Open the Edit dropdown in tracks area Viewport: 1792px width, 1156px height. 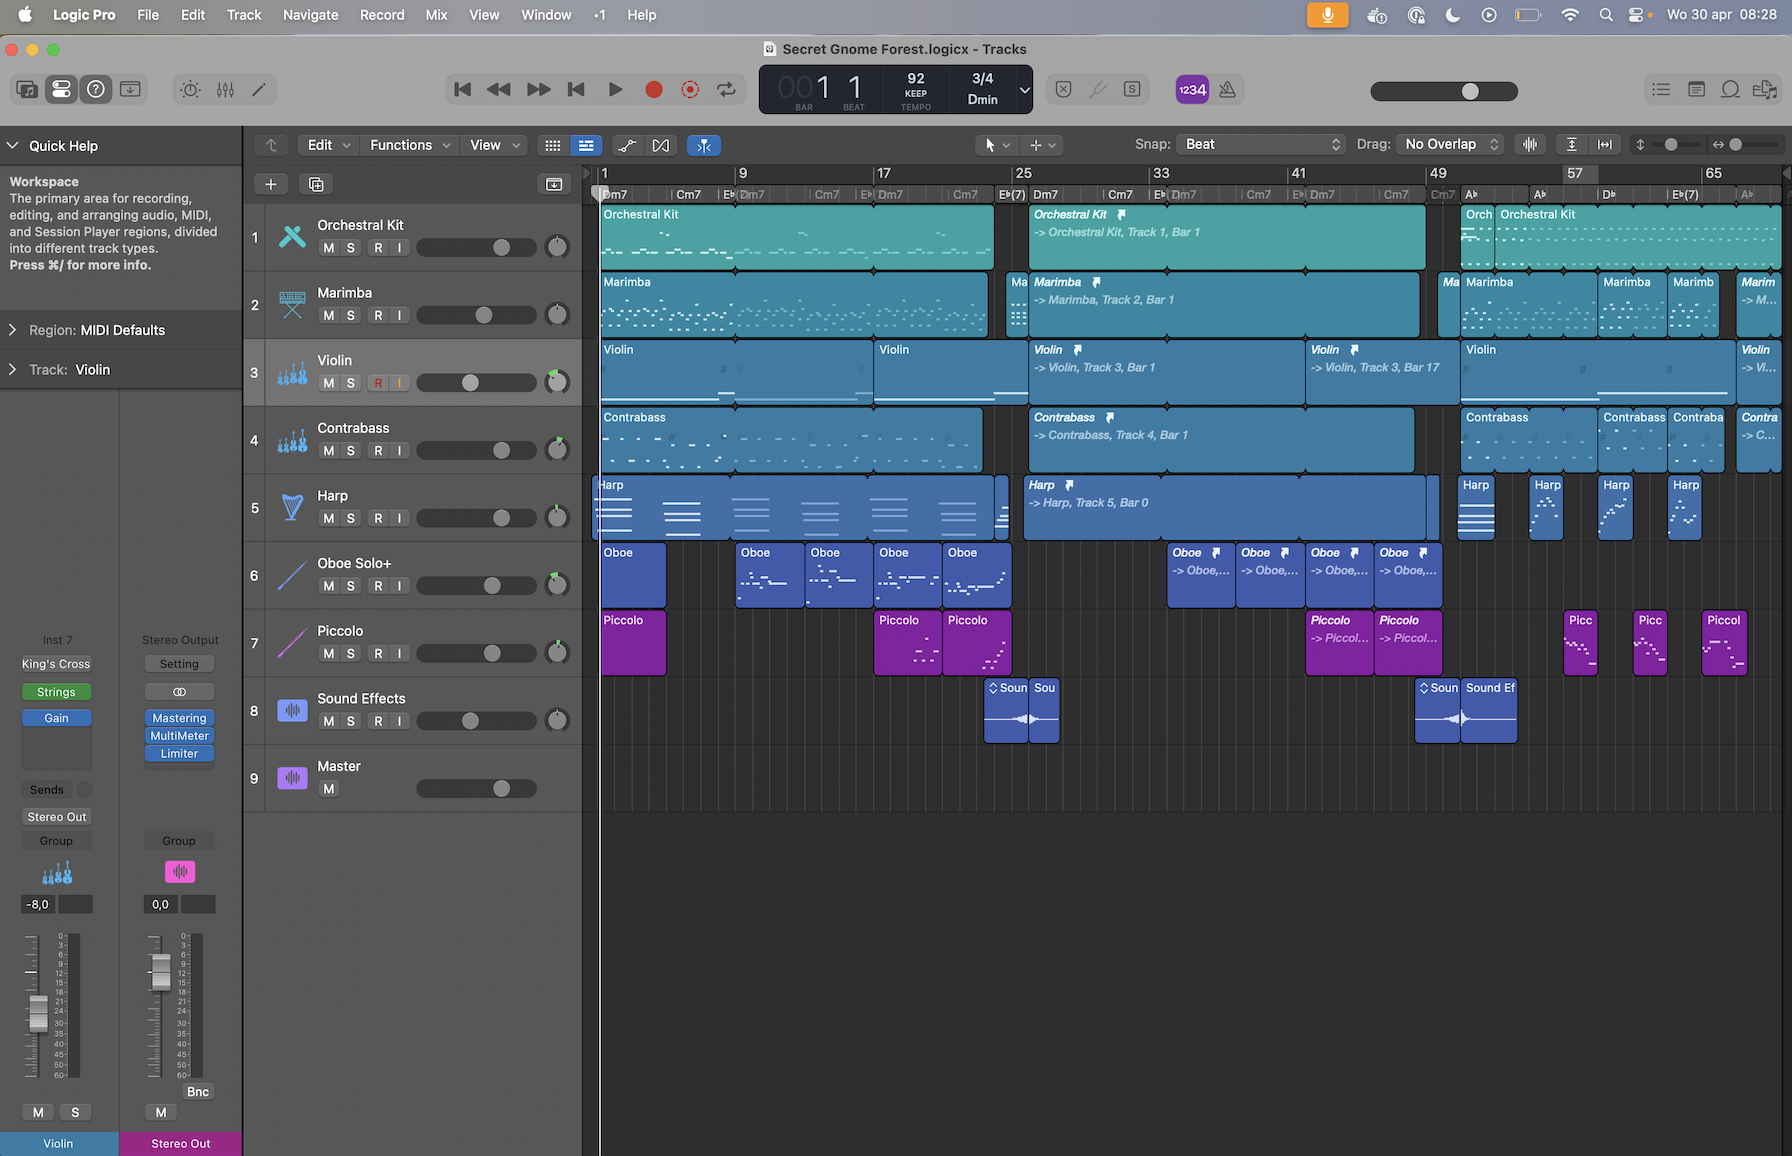coord(329,145)
